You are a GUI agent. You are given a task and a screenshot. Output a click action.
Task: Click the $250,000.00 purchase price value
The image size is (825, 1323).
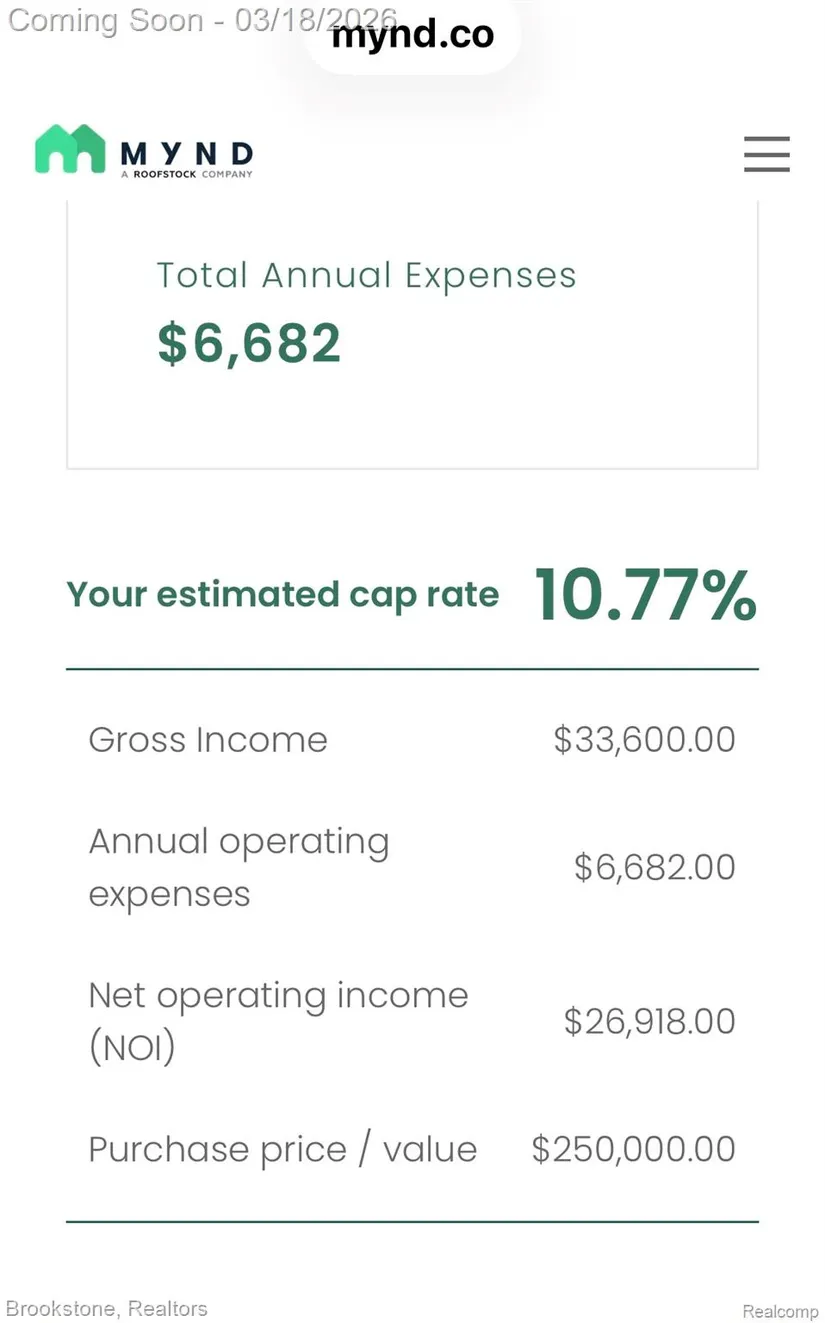(633, 1149)
